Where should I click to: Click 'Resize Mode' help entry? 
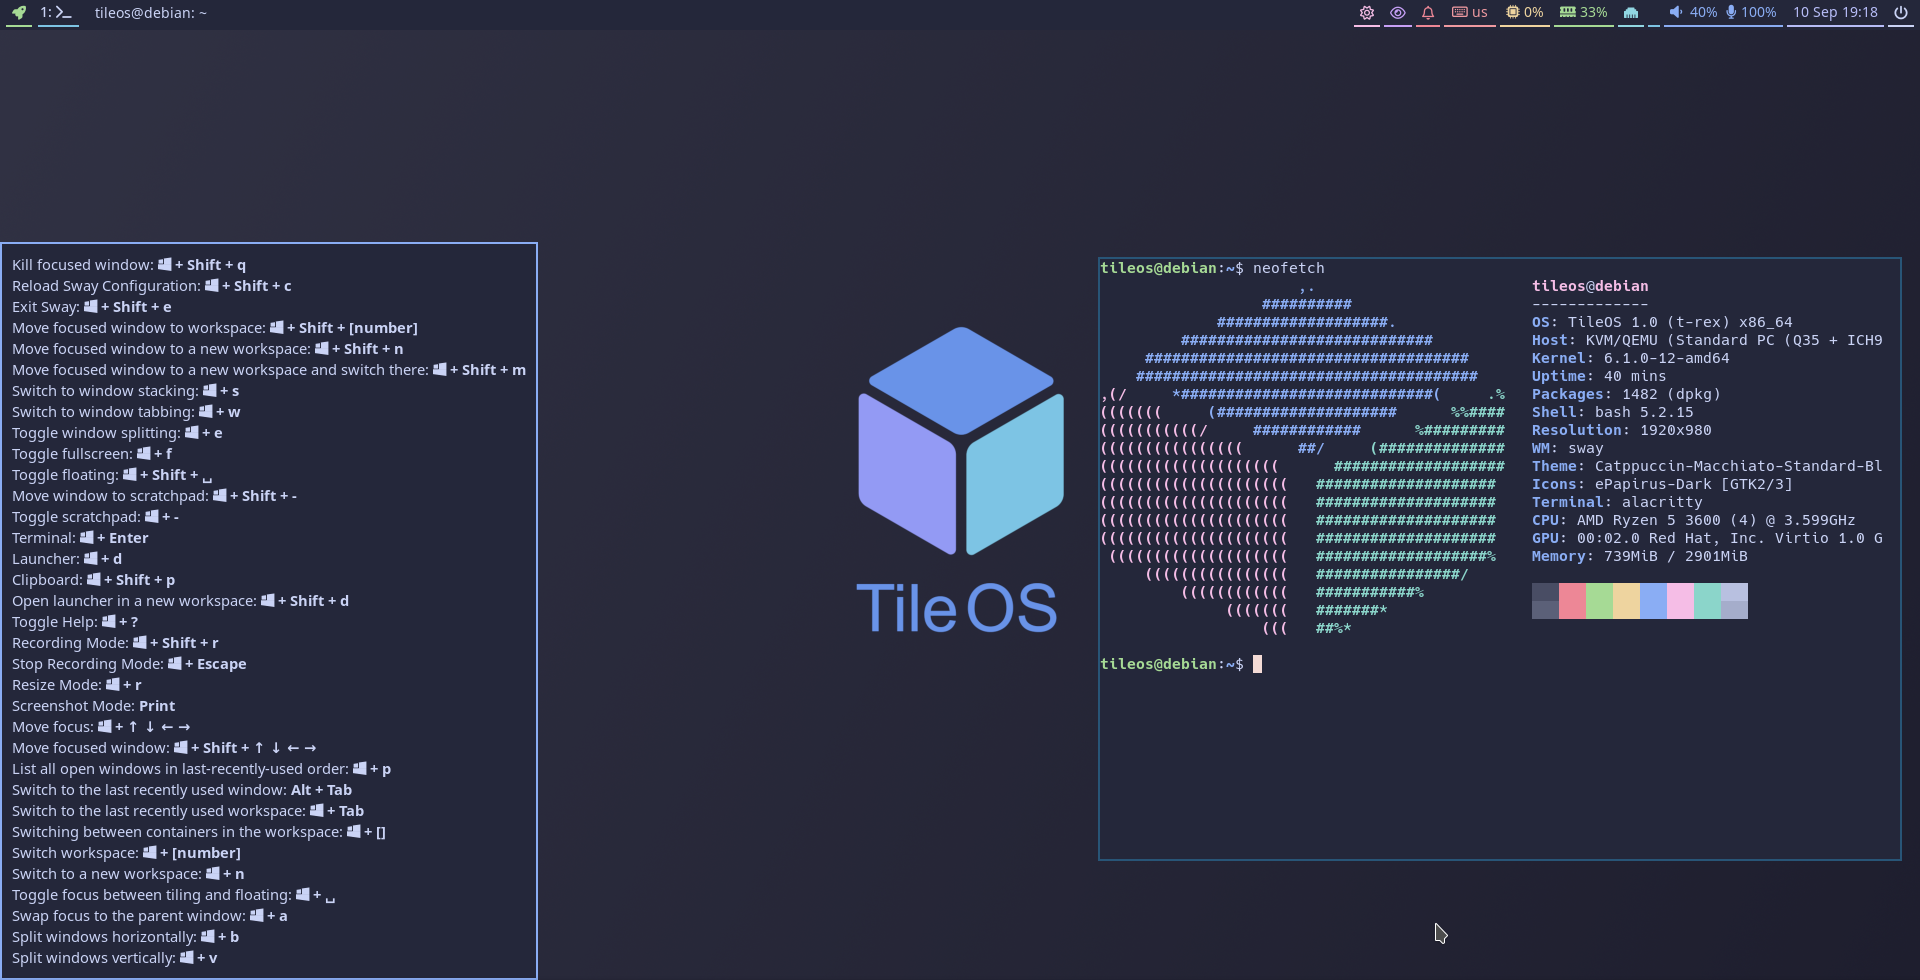pos(77,685)
